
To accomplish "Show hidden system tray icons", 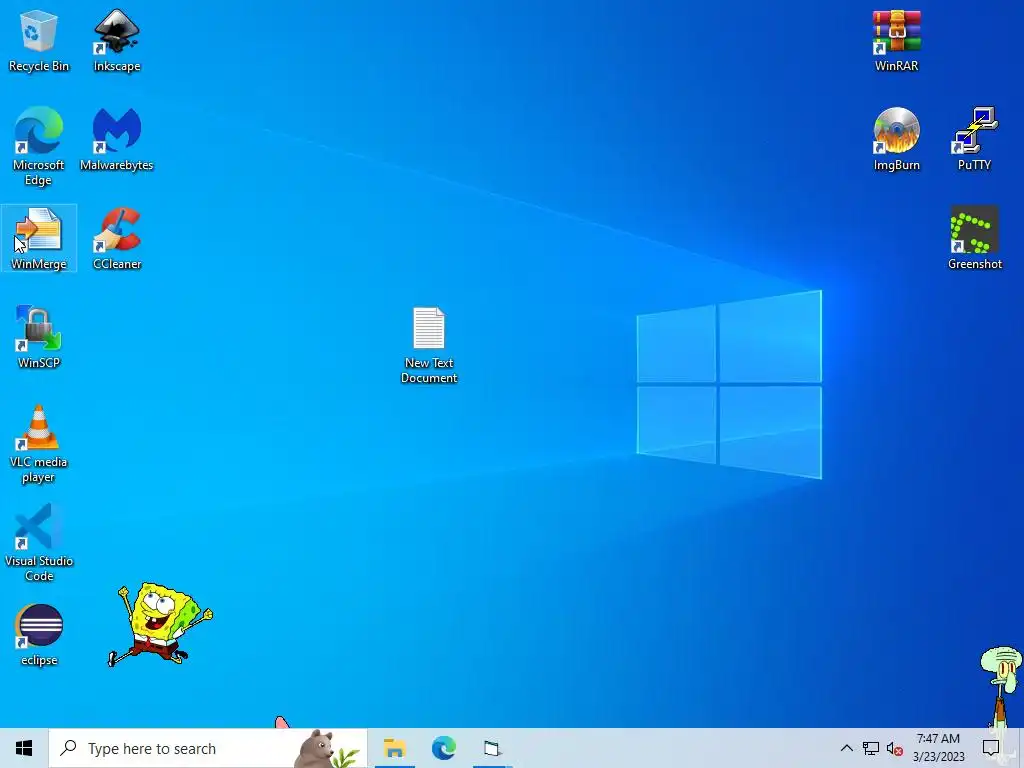I will point(846,748).
